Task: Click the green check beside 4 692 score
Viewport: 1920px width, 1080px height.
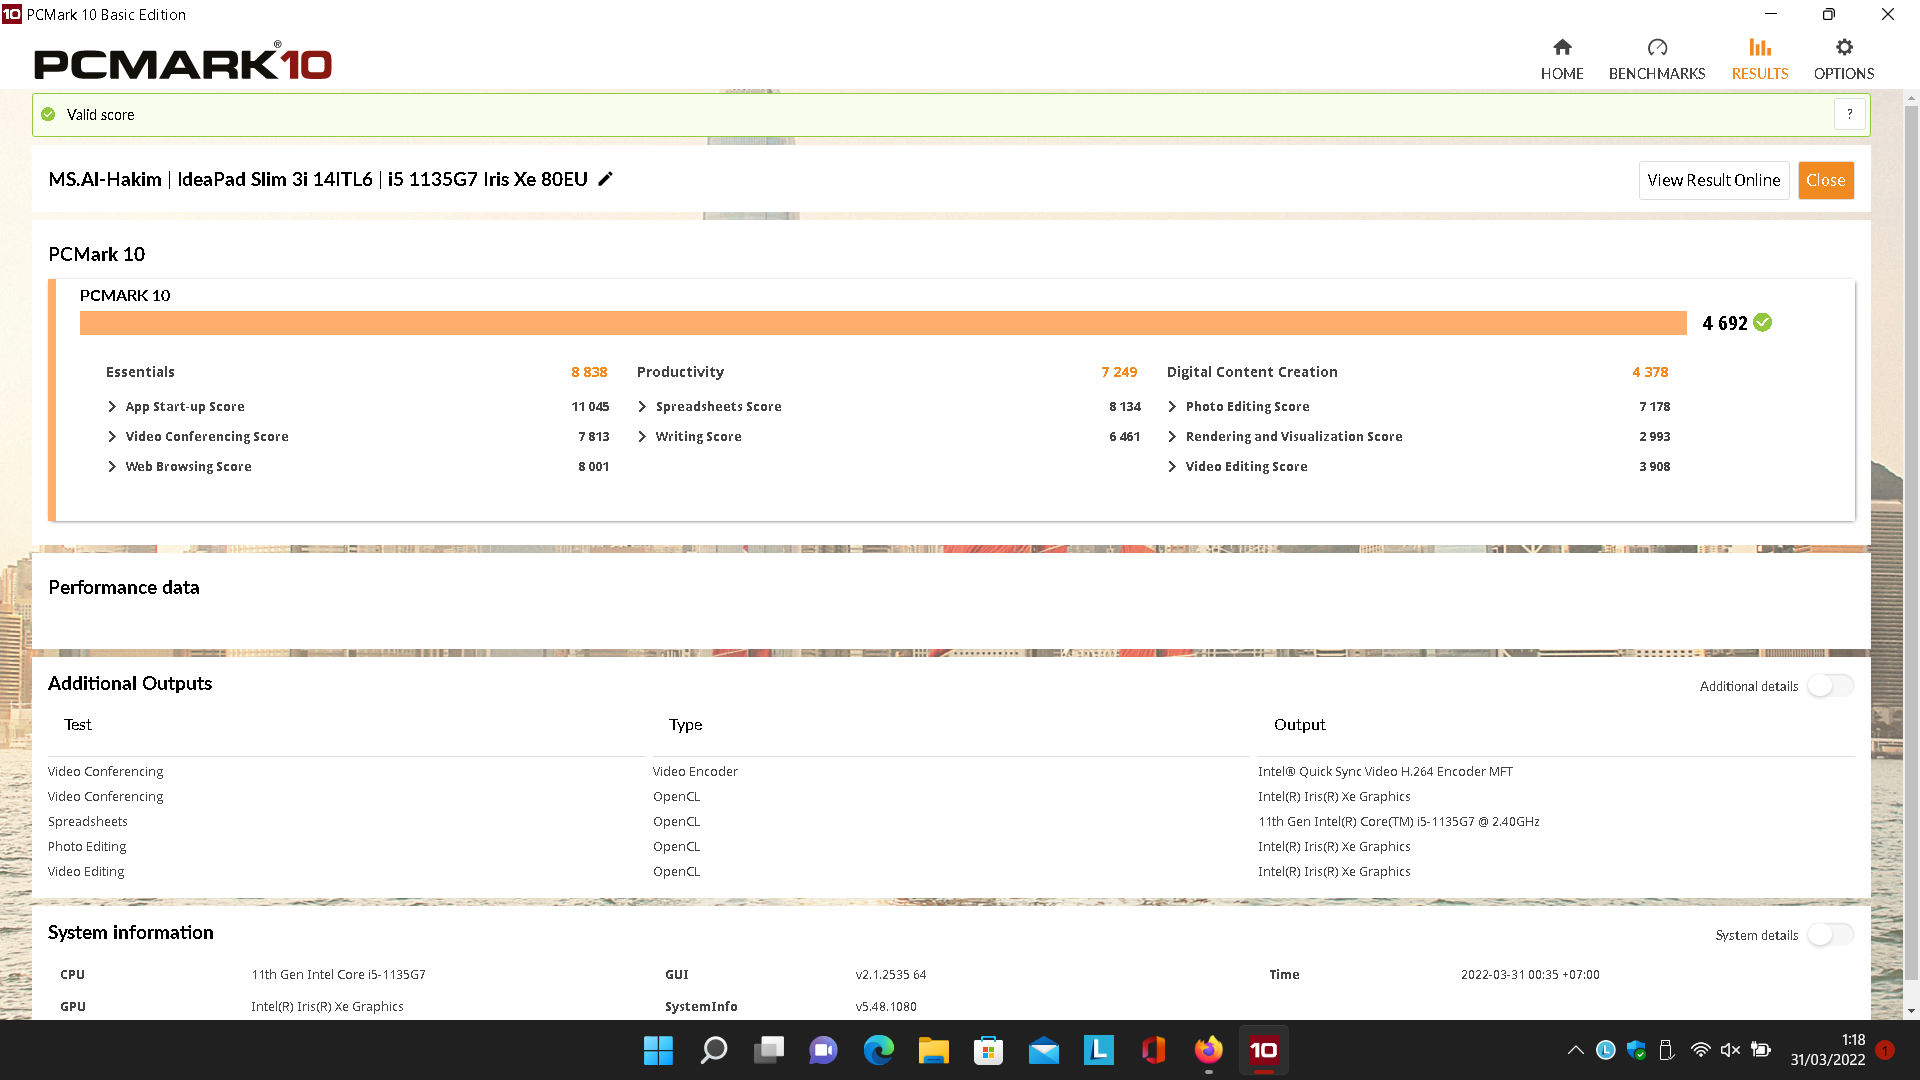Action: [1763, 323]
